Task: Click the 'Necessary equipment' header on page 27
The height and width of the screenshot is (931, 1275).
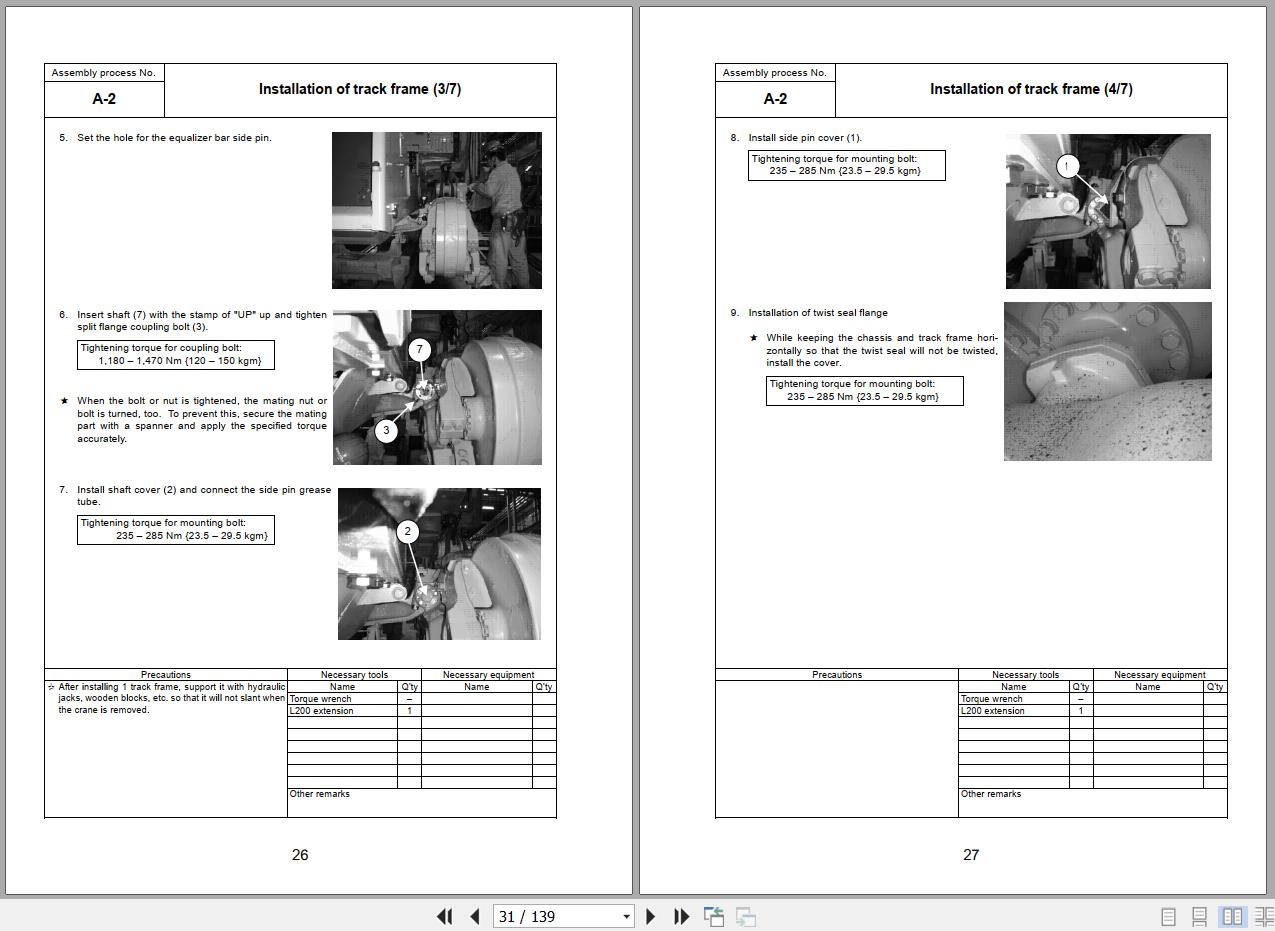Action: (1160, 675)
